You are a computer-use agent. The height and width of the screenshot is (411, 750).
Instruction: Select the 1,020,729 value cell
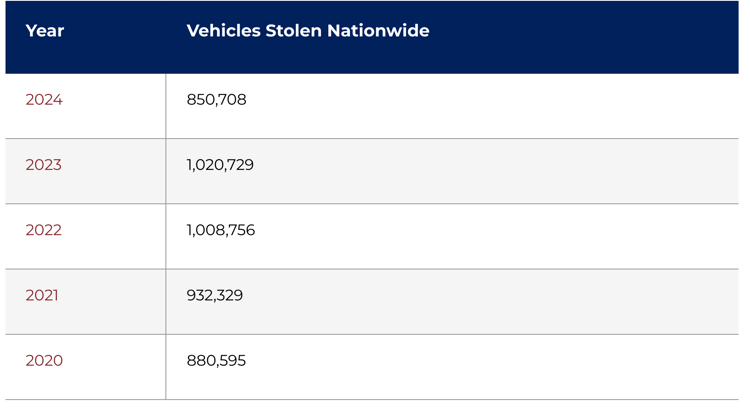(220, 165)
